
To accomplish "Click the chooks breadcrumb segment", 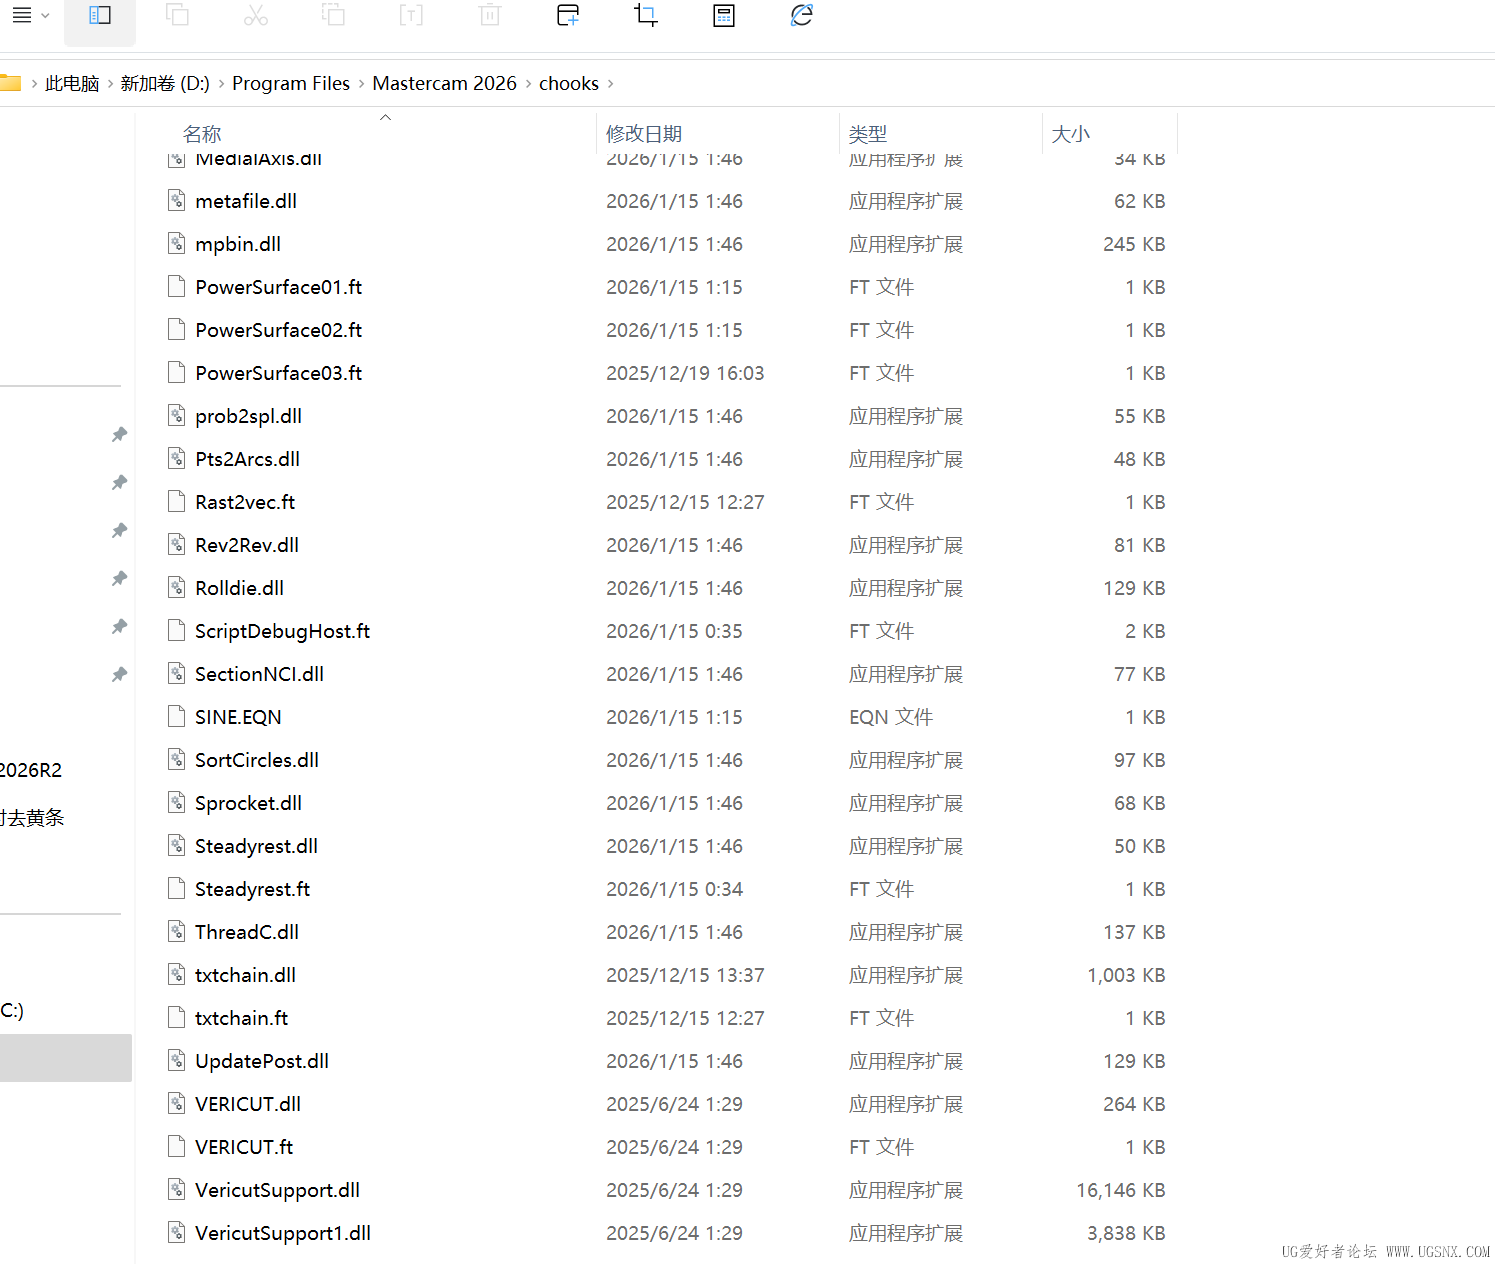I will (x=569, y=84).
